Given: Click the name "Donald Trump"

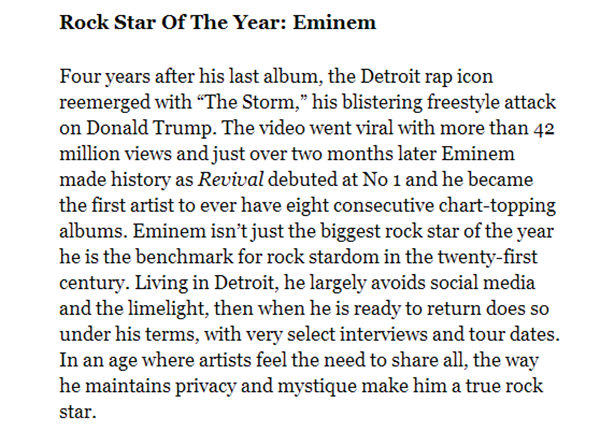Looking at the screenshot, I should (x=149, y=128).
